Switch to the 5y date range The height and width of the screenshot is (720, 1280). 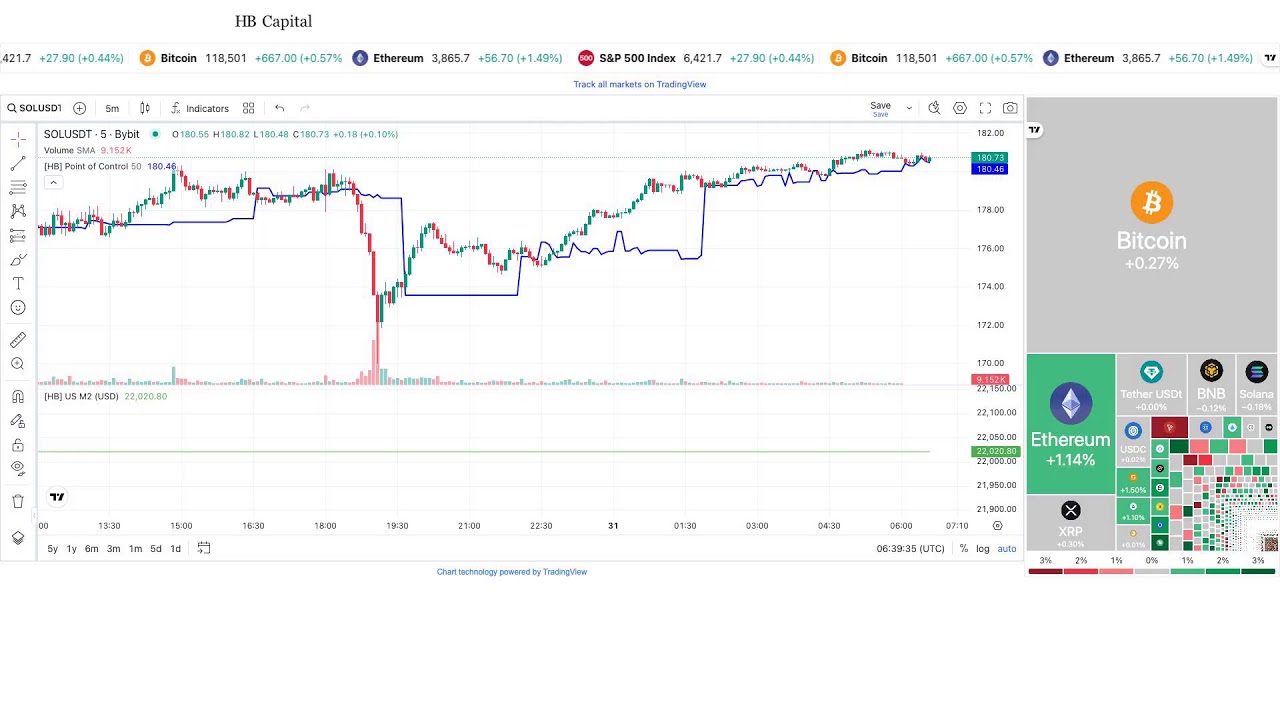[53, 549]
